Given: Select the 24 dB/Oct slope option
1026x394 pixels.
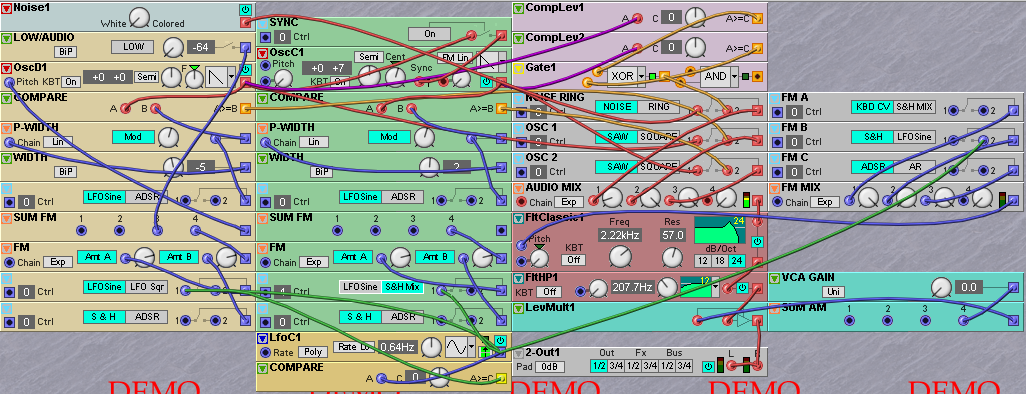Looking at the screenshot, I should (x=737, y=260).
